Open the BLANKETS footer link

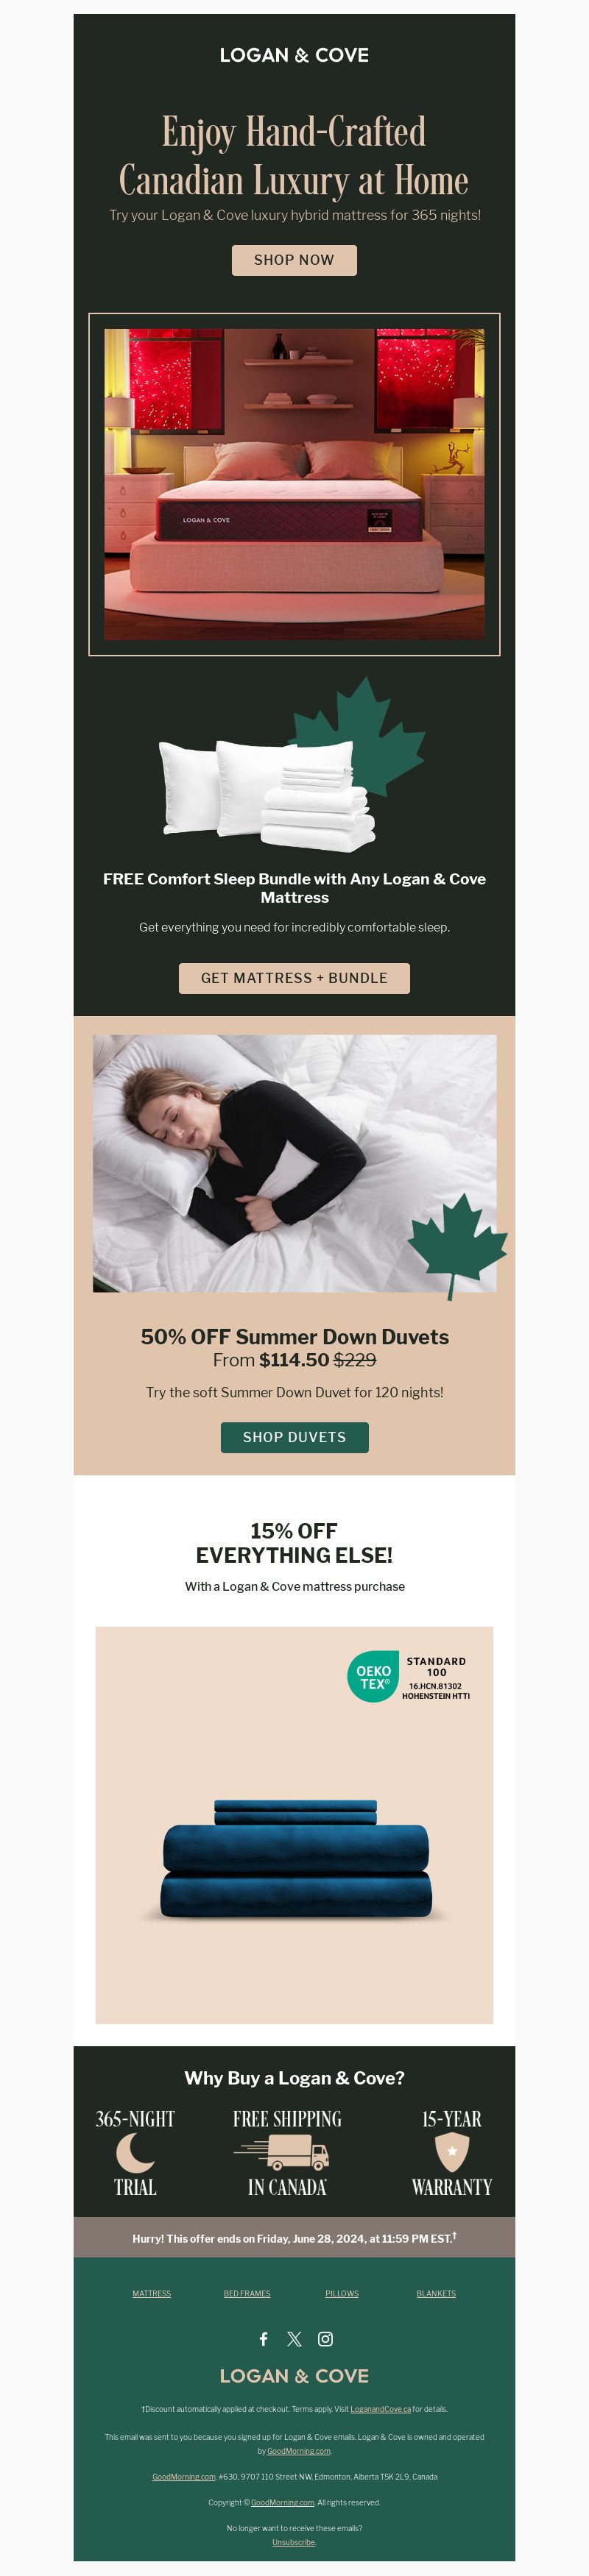[436, 2293]
